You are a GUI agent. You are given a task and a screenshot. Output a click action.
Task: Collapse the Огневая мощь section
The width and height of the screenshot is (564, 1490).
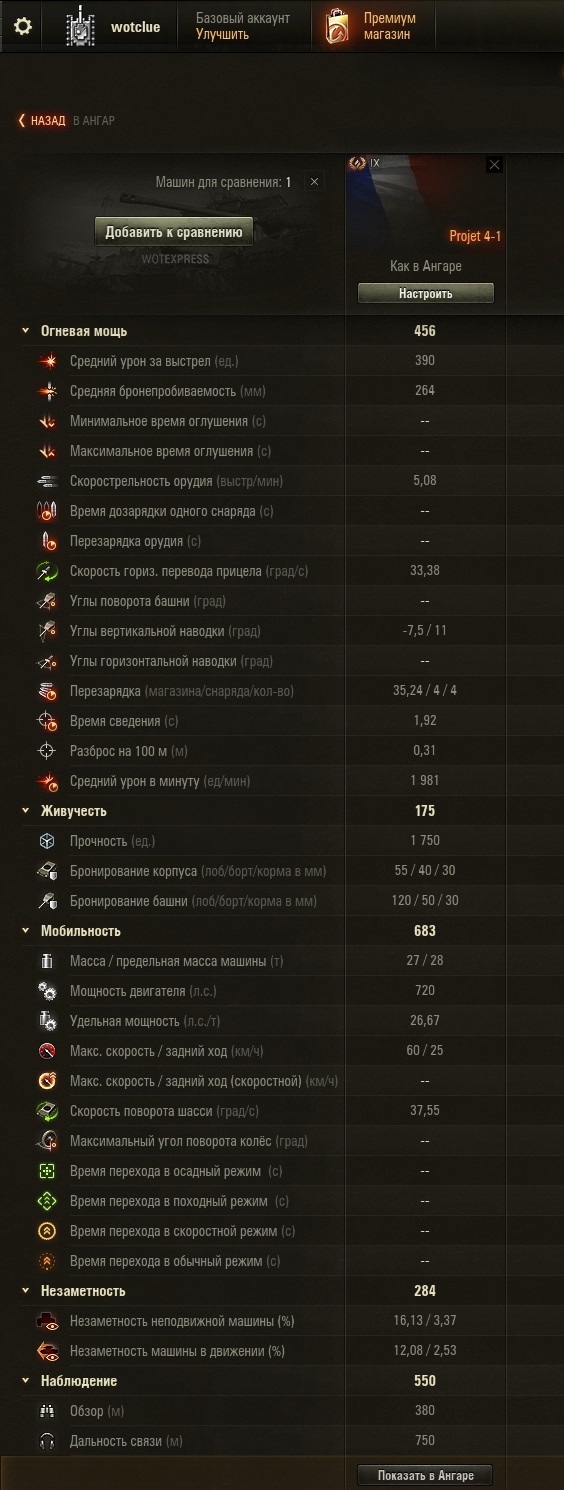click(x=25, y=331)
